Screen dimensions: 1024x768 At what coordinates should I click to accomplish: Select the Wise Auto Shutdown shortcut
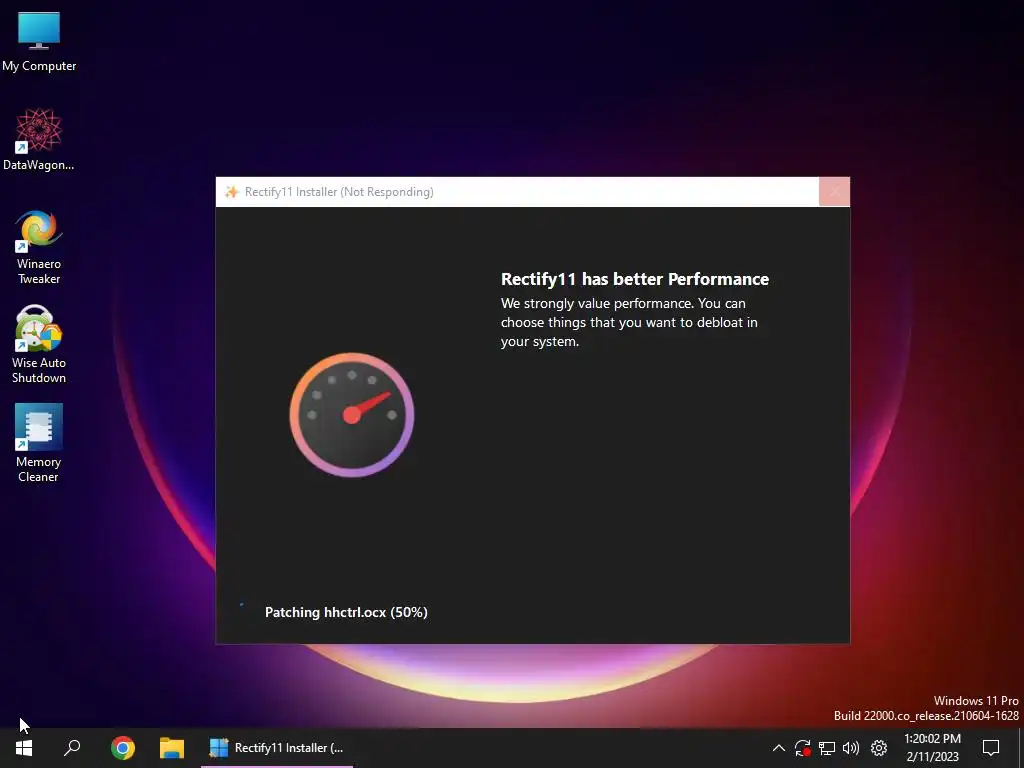point(39,345)
